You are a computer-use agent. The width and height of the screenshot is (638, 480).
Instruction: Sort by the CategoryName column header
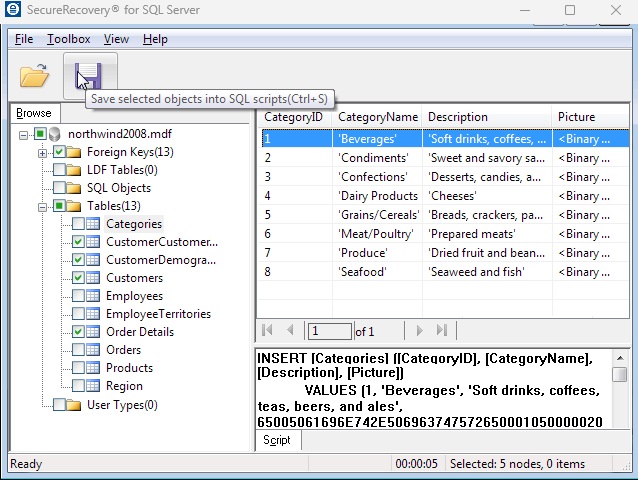378,117
